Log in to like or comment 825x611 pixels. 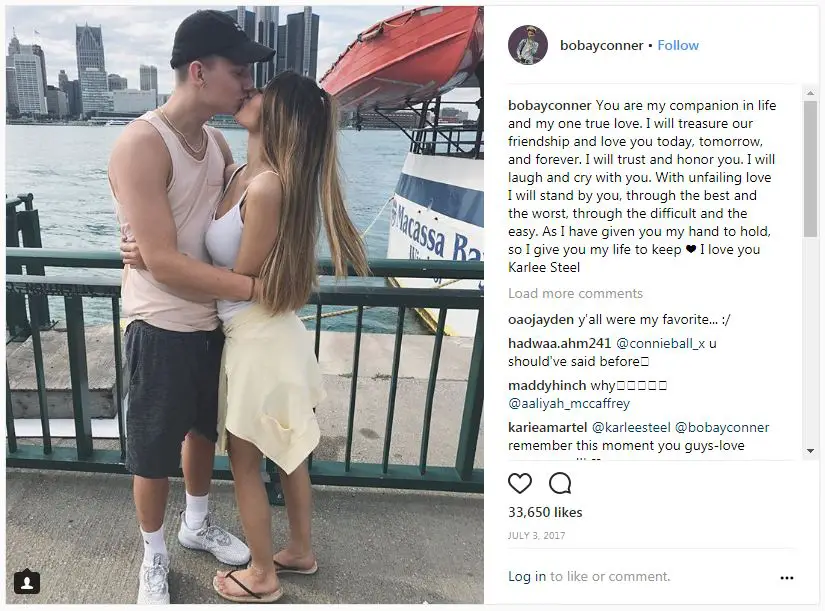coord(527,576)
